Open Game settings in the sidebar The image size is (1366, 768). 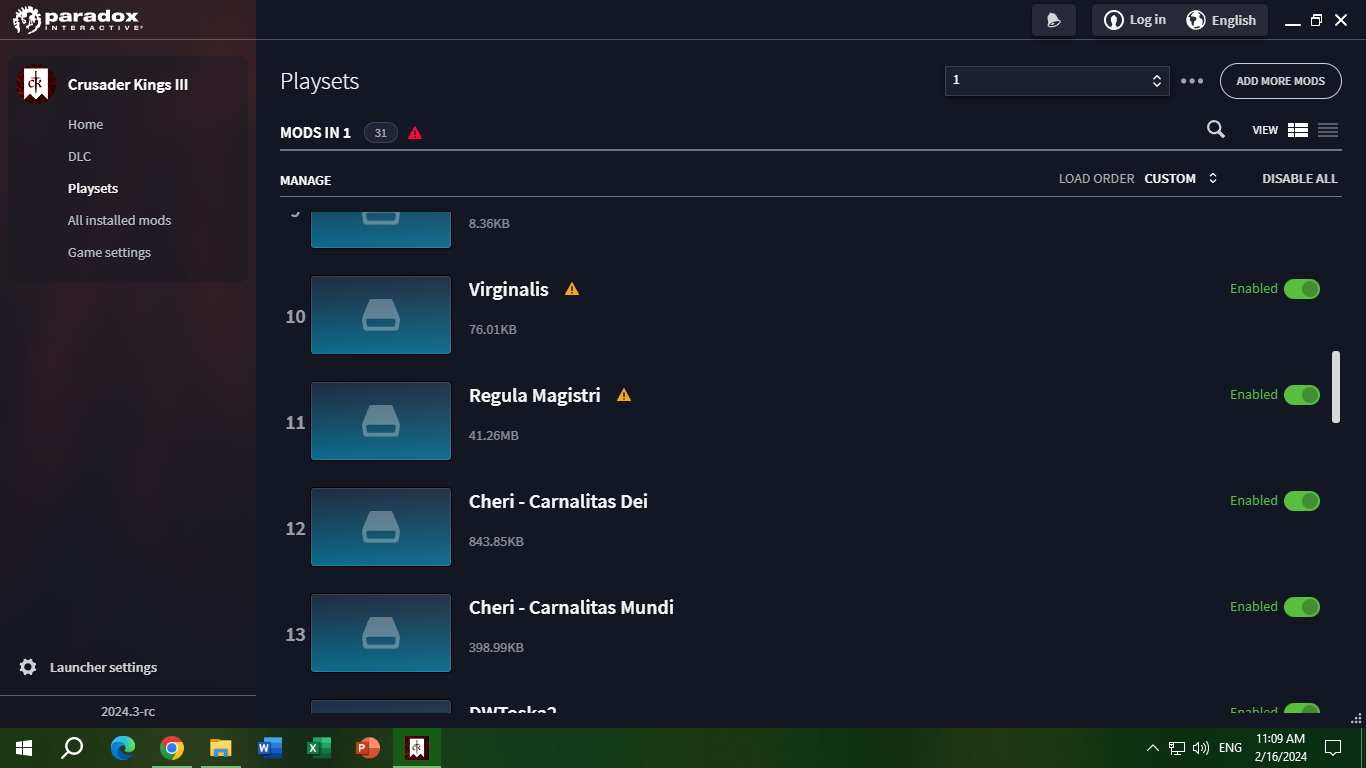pos(110,253)
